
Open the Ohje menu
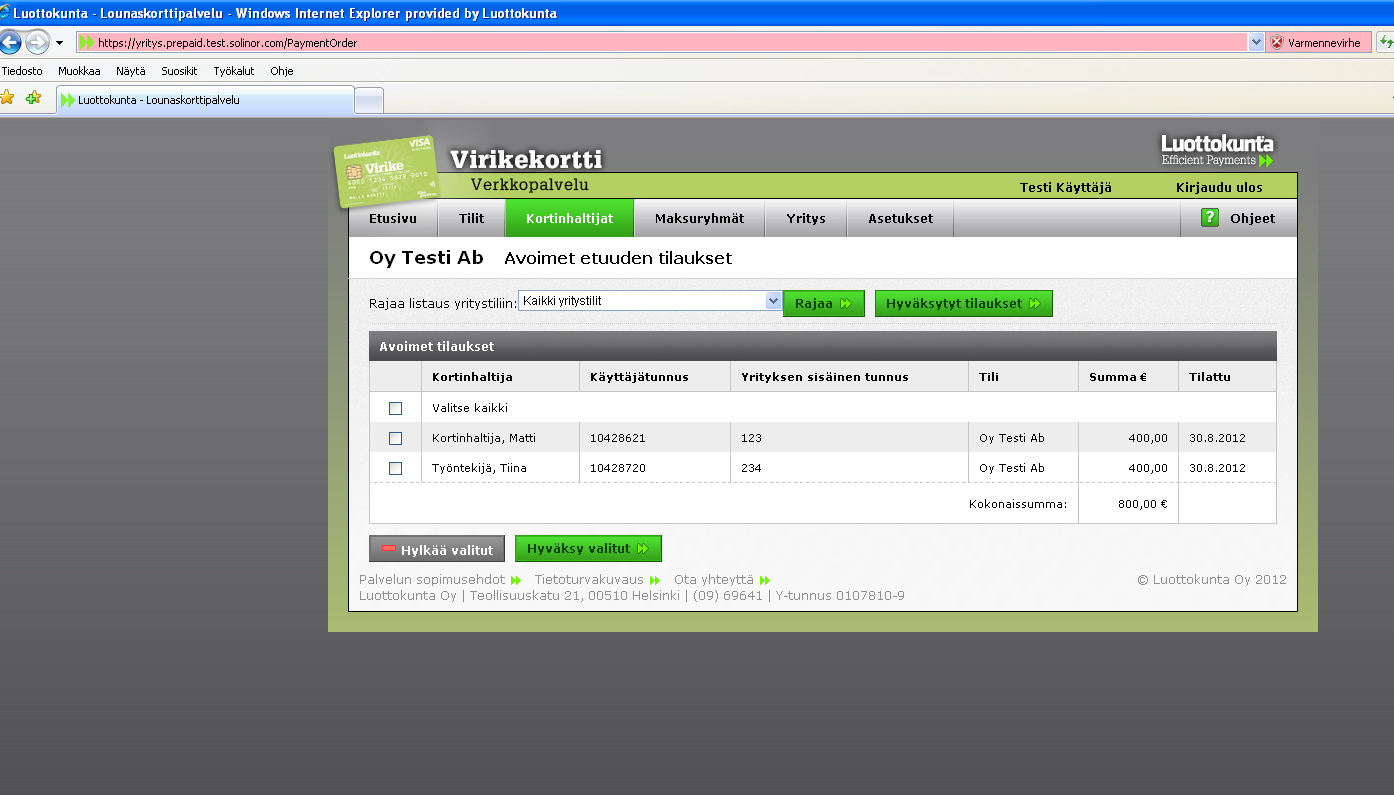pyautogui.click(x=281, y=71)
